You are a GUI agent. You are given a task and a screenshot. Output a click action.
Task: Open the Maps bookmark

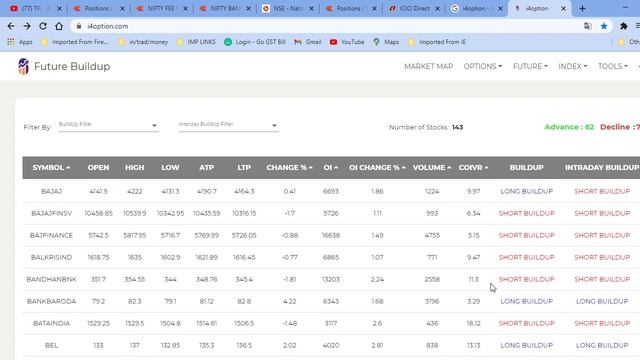click(x=386, y=42)
